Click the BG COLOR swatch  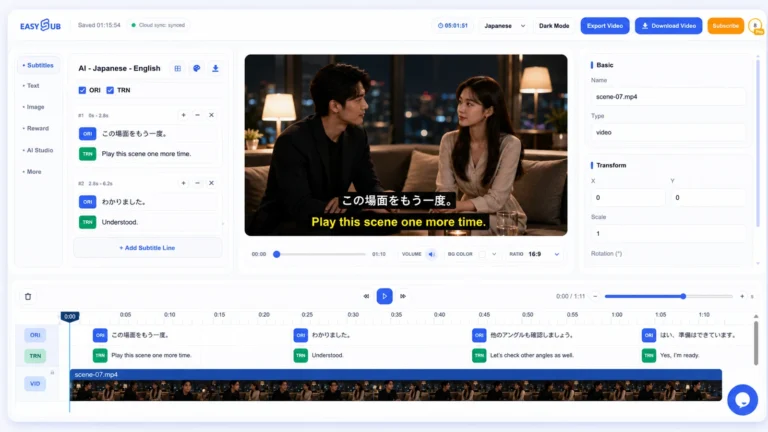pos(482,254)
